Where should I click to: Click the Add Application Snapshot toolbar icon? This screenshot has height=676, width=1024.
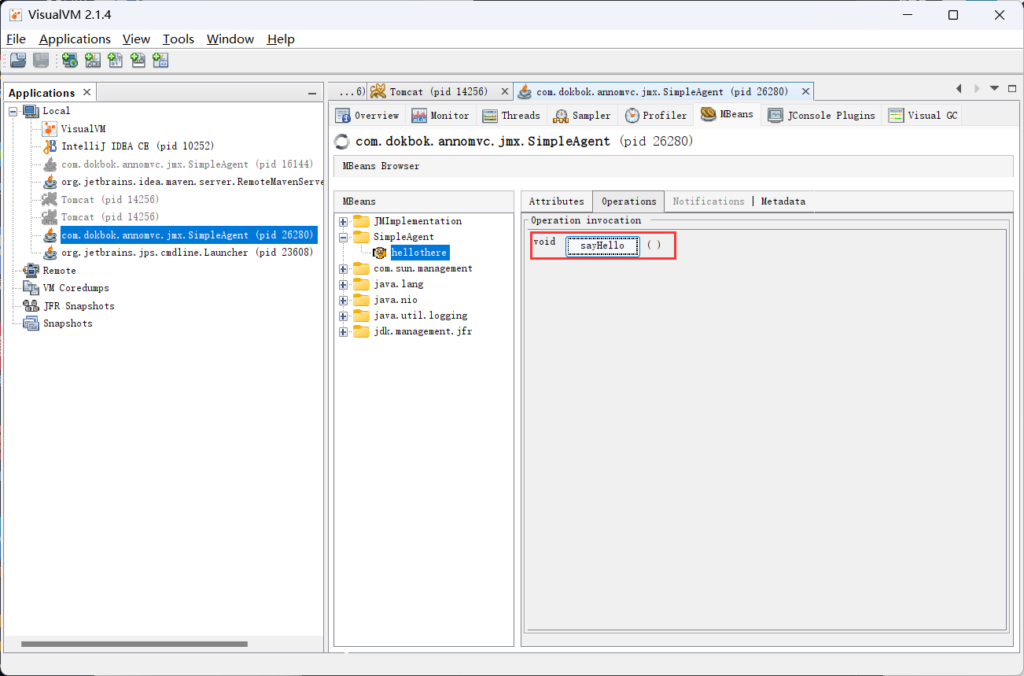[161, 61]
